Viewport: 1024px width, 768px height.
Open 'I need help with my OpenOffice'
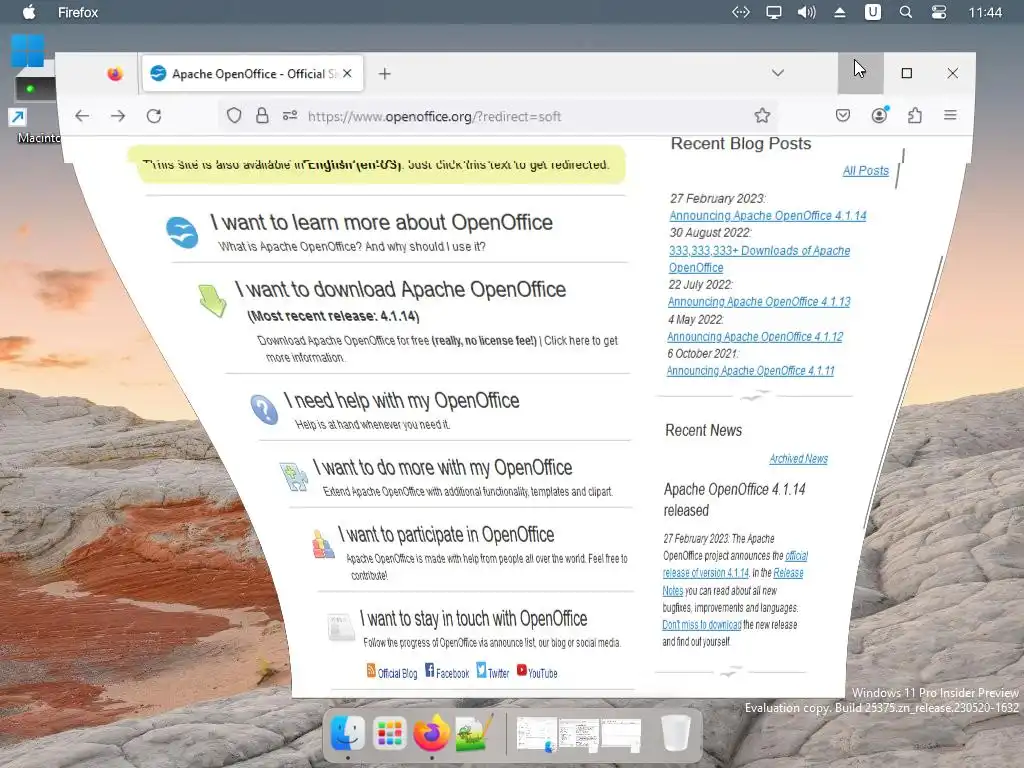tap(402, 400)
